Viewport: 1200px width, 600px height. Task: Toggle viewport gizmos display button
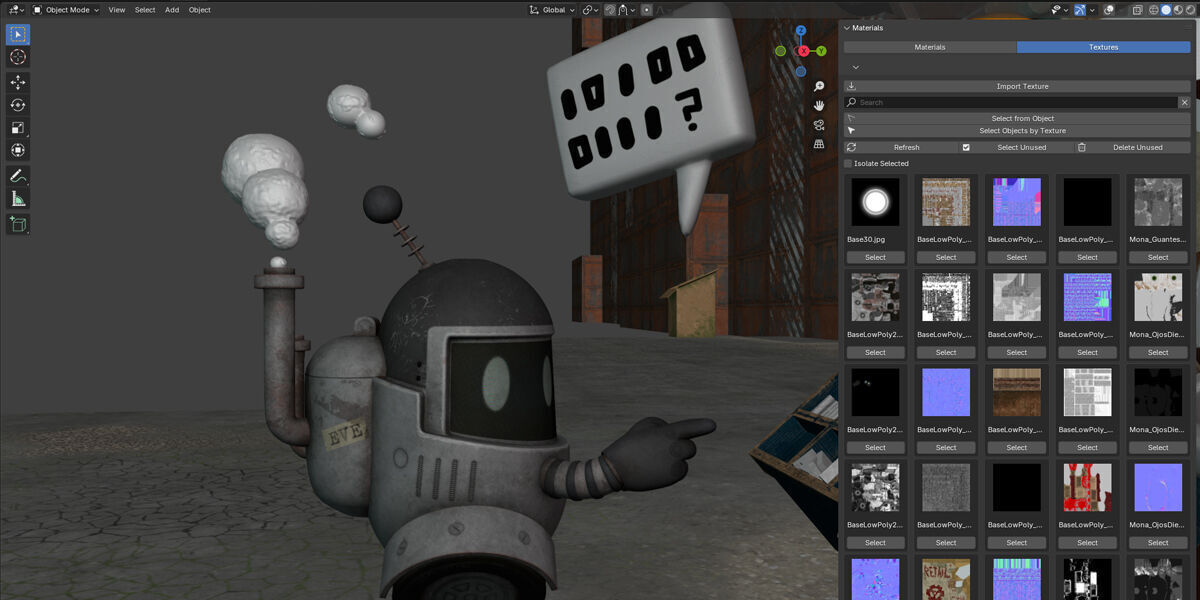tap(1081, 9)
